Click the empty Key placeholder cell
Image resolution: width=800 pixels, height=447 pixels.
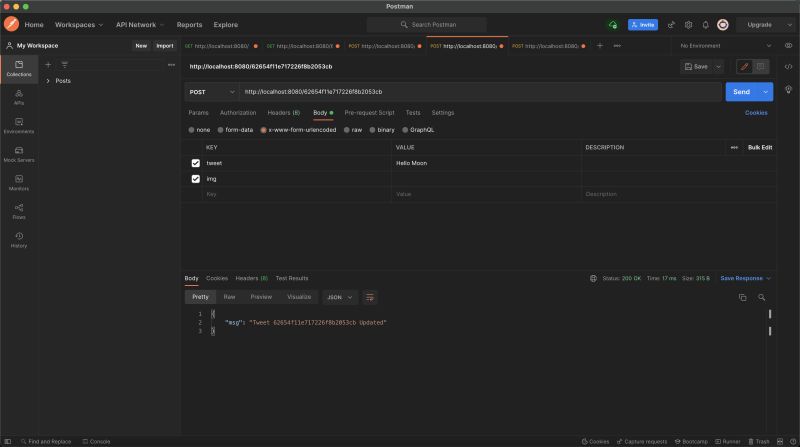coord(297,194)
